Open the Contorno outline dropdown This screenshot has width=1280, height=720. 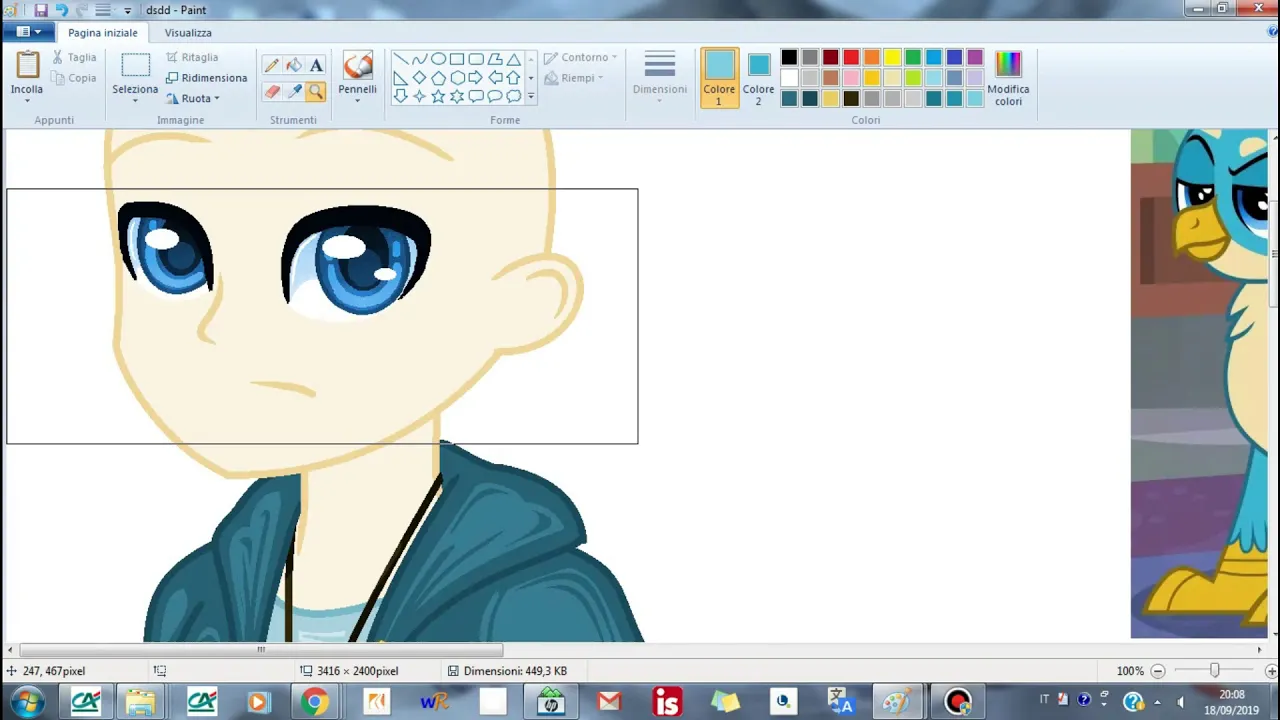[x=580, y=57]
